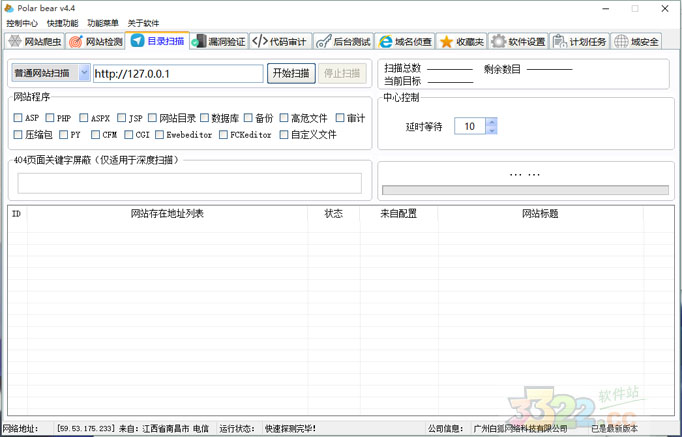This screenshot has height=437, width=682.
Task: Click the 后台测试 tab icon
Action: pyautogui.click(x=322, y=42)
